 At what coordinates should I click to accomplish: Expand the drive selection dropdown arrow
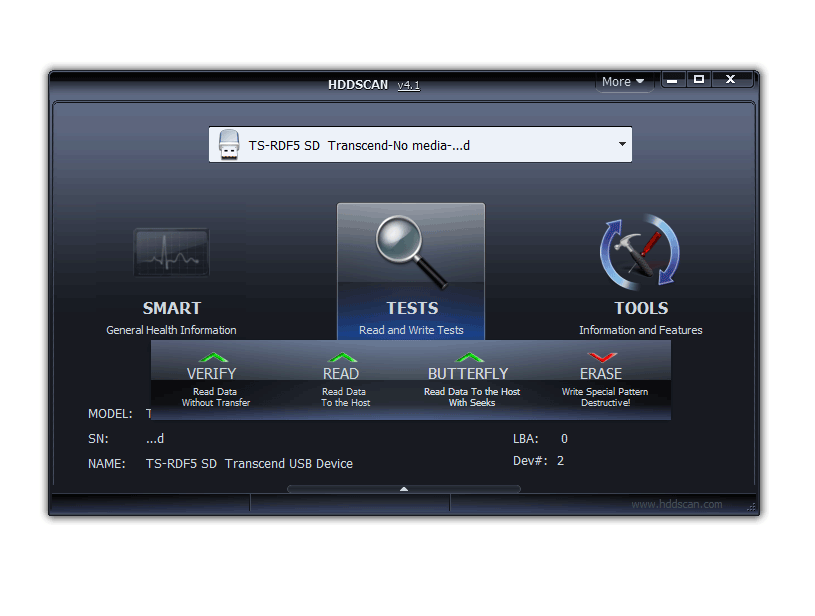click(x=622, y=145)
